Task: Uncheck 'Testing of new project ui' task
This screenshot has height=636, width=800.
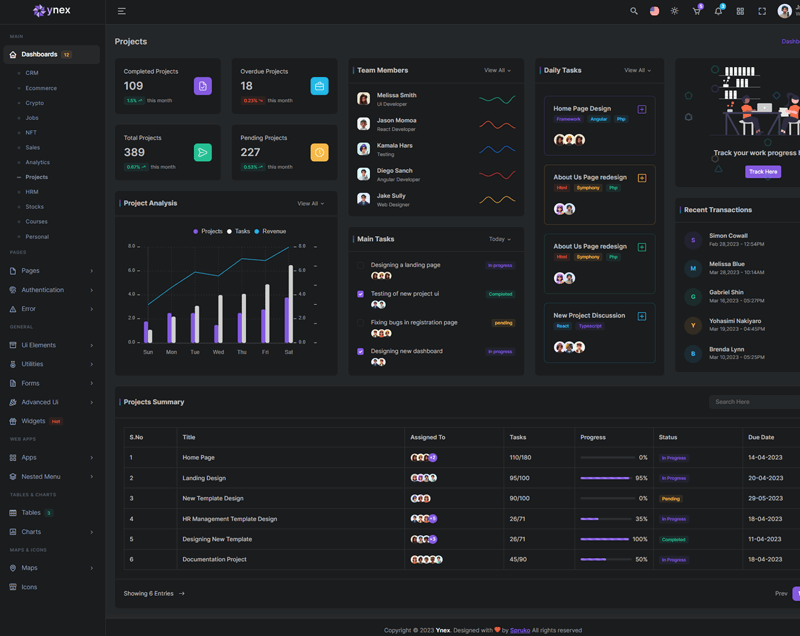Action: point(361,294)
